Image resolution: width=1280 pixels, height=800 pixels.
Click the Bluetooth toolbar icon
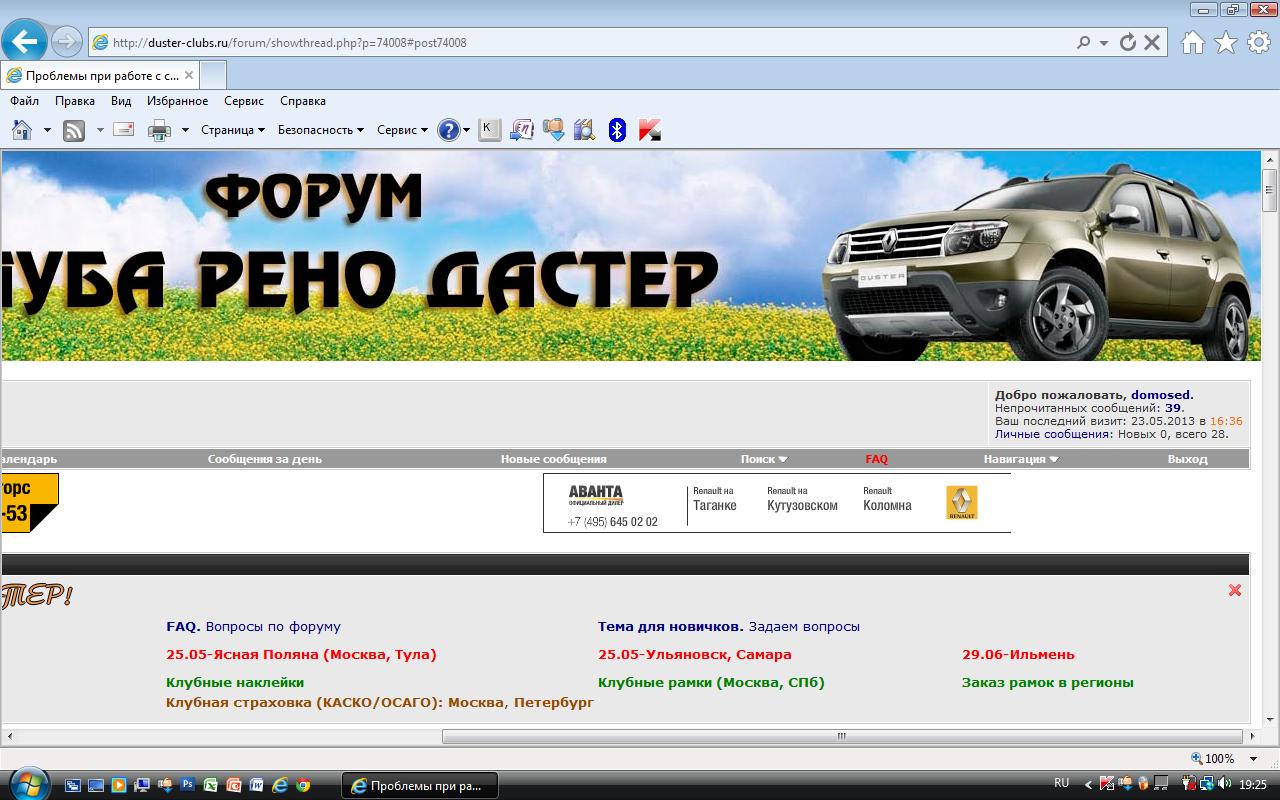click(617, 130)
